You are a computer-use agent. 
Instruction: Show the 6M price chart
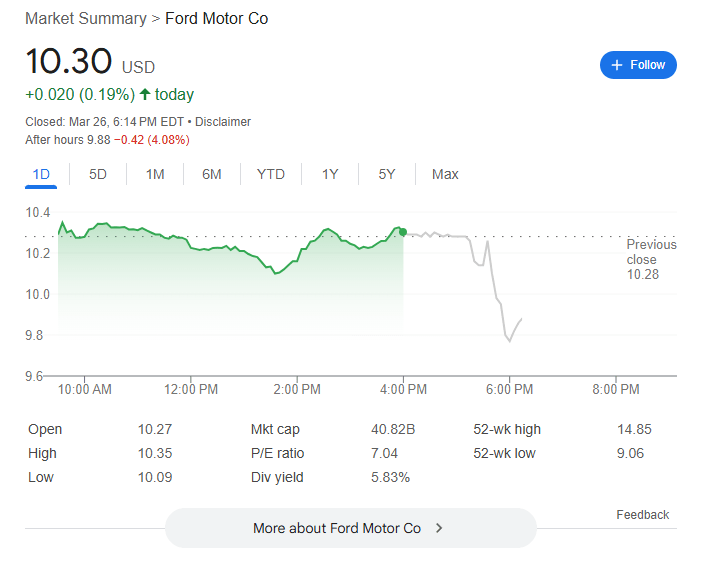[212, 174]
